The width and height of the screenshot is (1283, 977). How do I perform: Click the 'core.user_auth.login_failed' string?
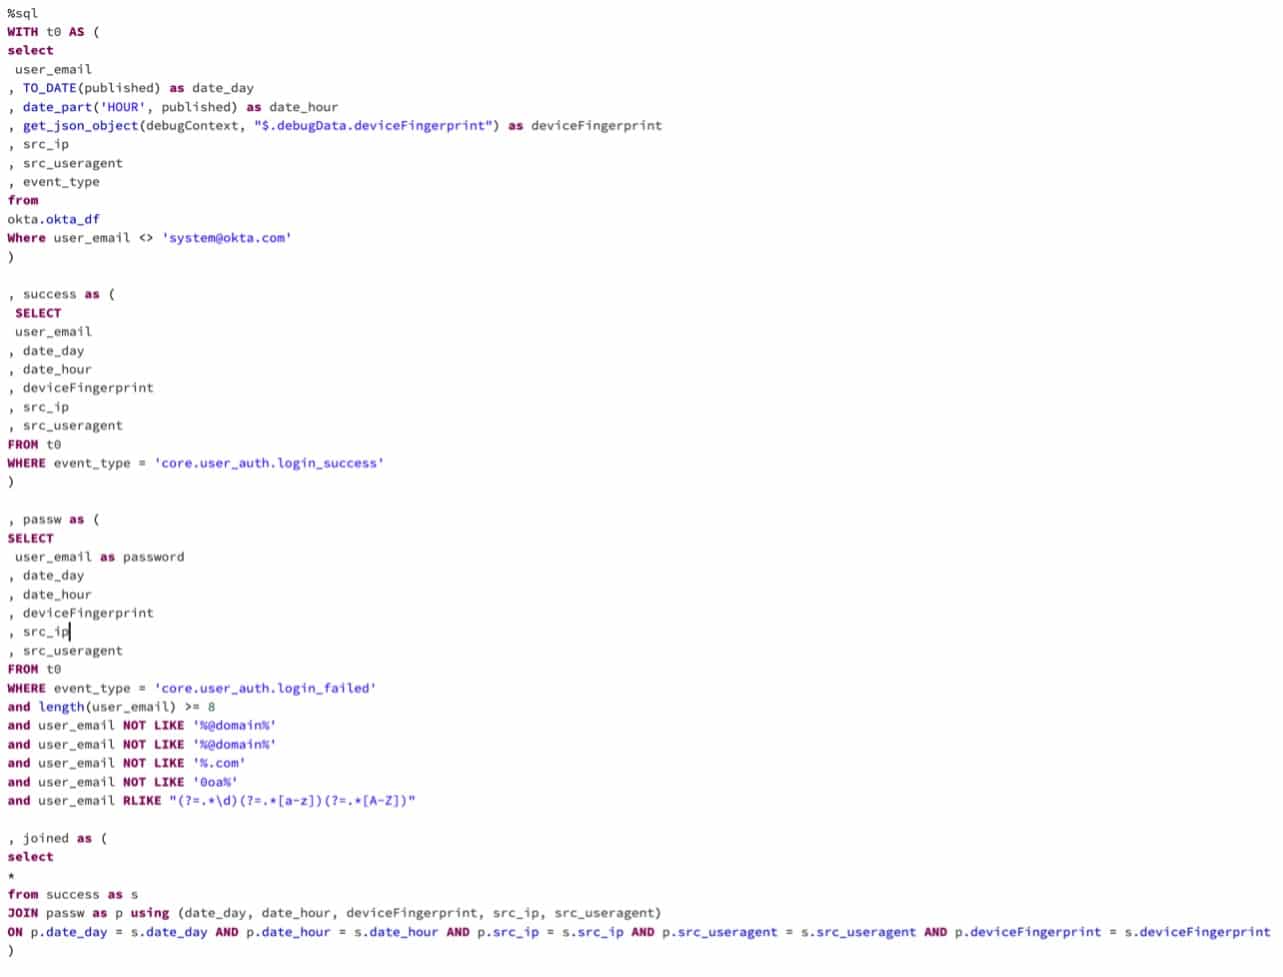[265, 688]
